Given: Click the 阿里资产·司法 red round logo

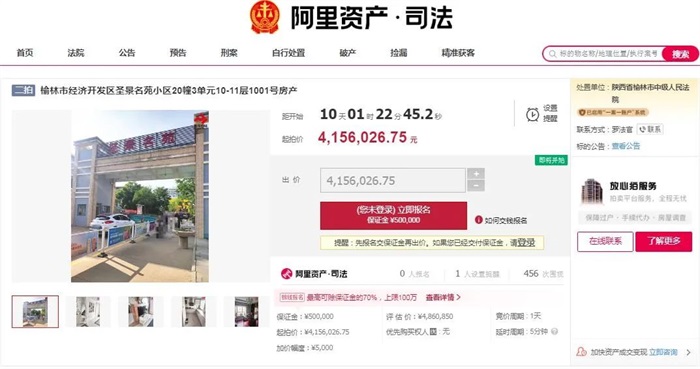Looking at the screenshot, I should 286,274.
